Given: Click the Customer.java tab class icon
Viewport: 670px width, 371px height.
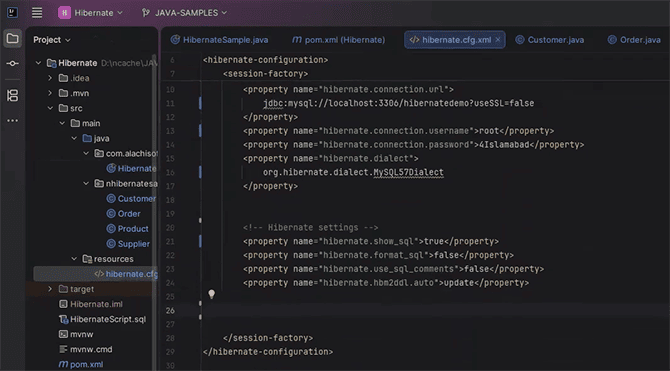Looking at the screenshot, I should click(520, 40).
